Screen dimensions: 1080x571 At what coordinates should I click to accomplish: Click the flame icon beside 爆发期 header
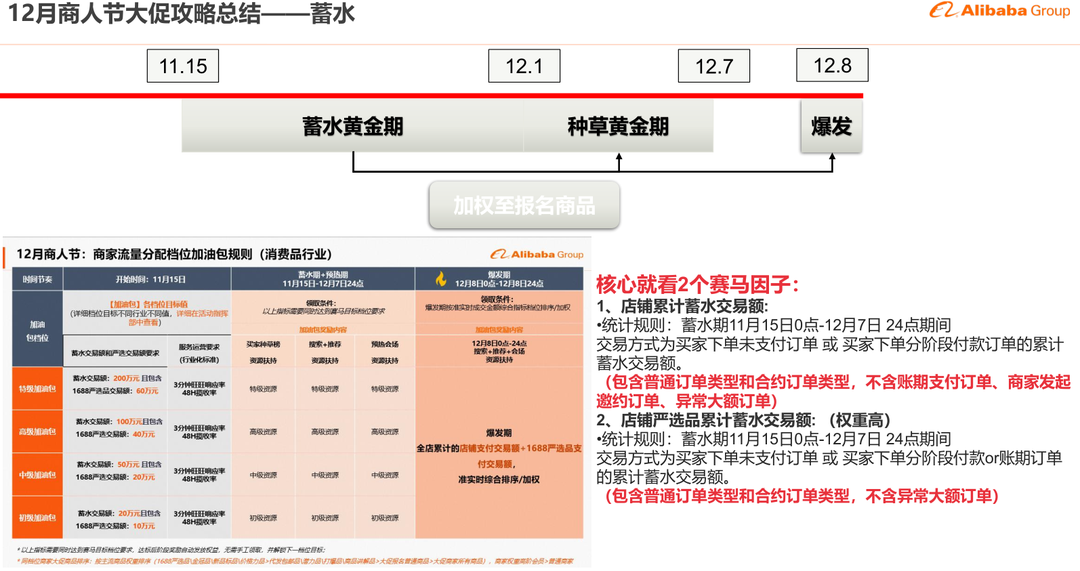(x=441, y=279)
